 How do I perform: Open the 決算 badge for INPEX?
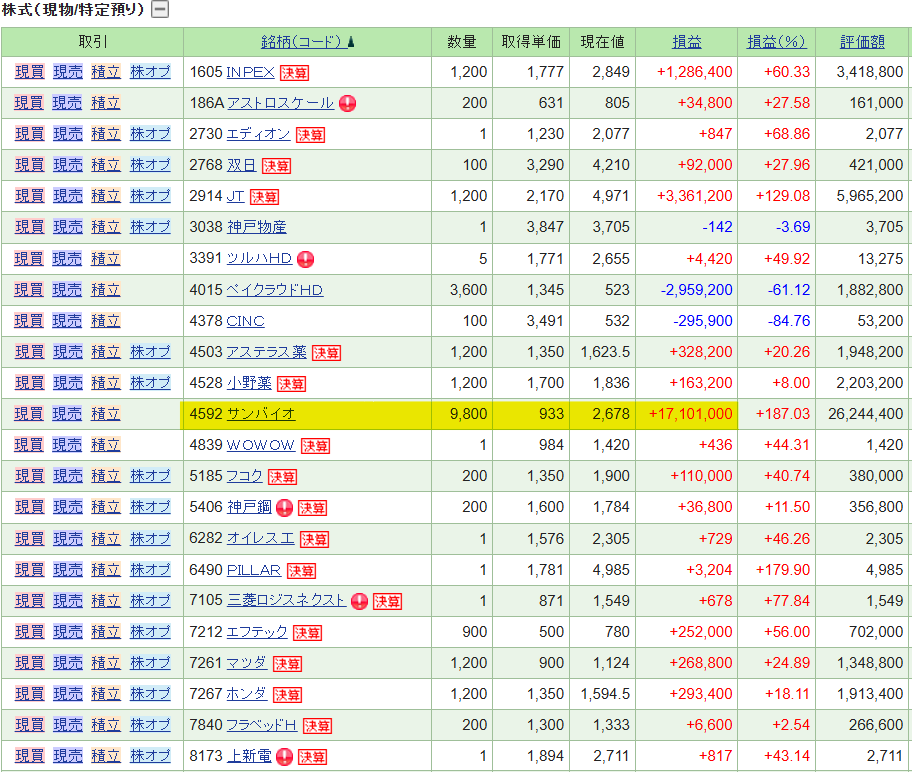(x=294, y=73)
